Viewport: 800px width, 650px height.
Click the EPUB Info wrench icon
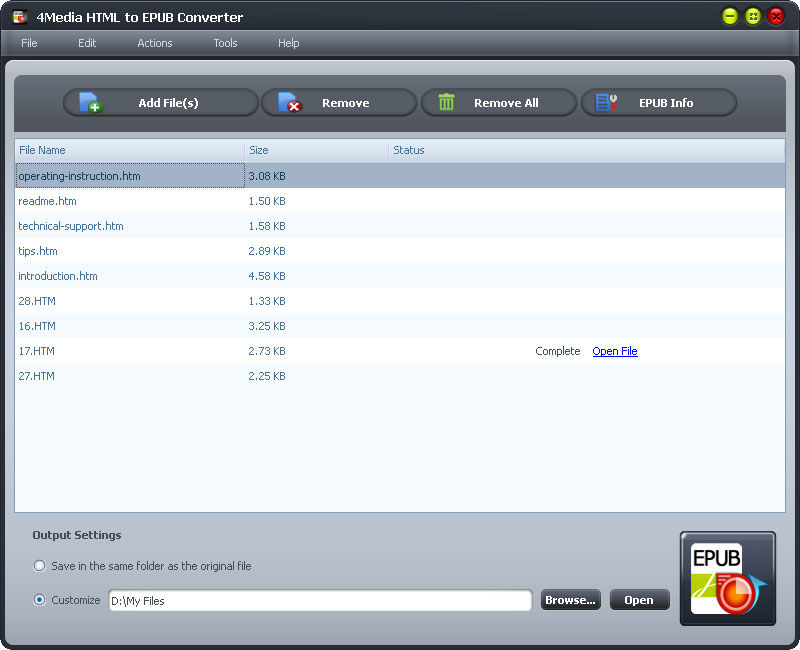(606, 103)
